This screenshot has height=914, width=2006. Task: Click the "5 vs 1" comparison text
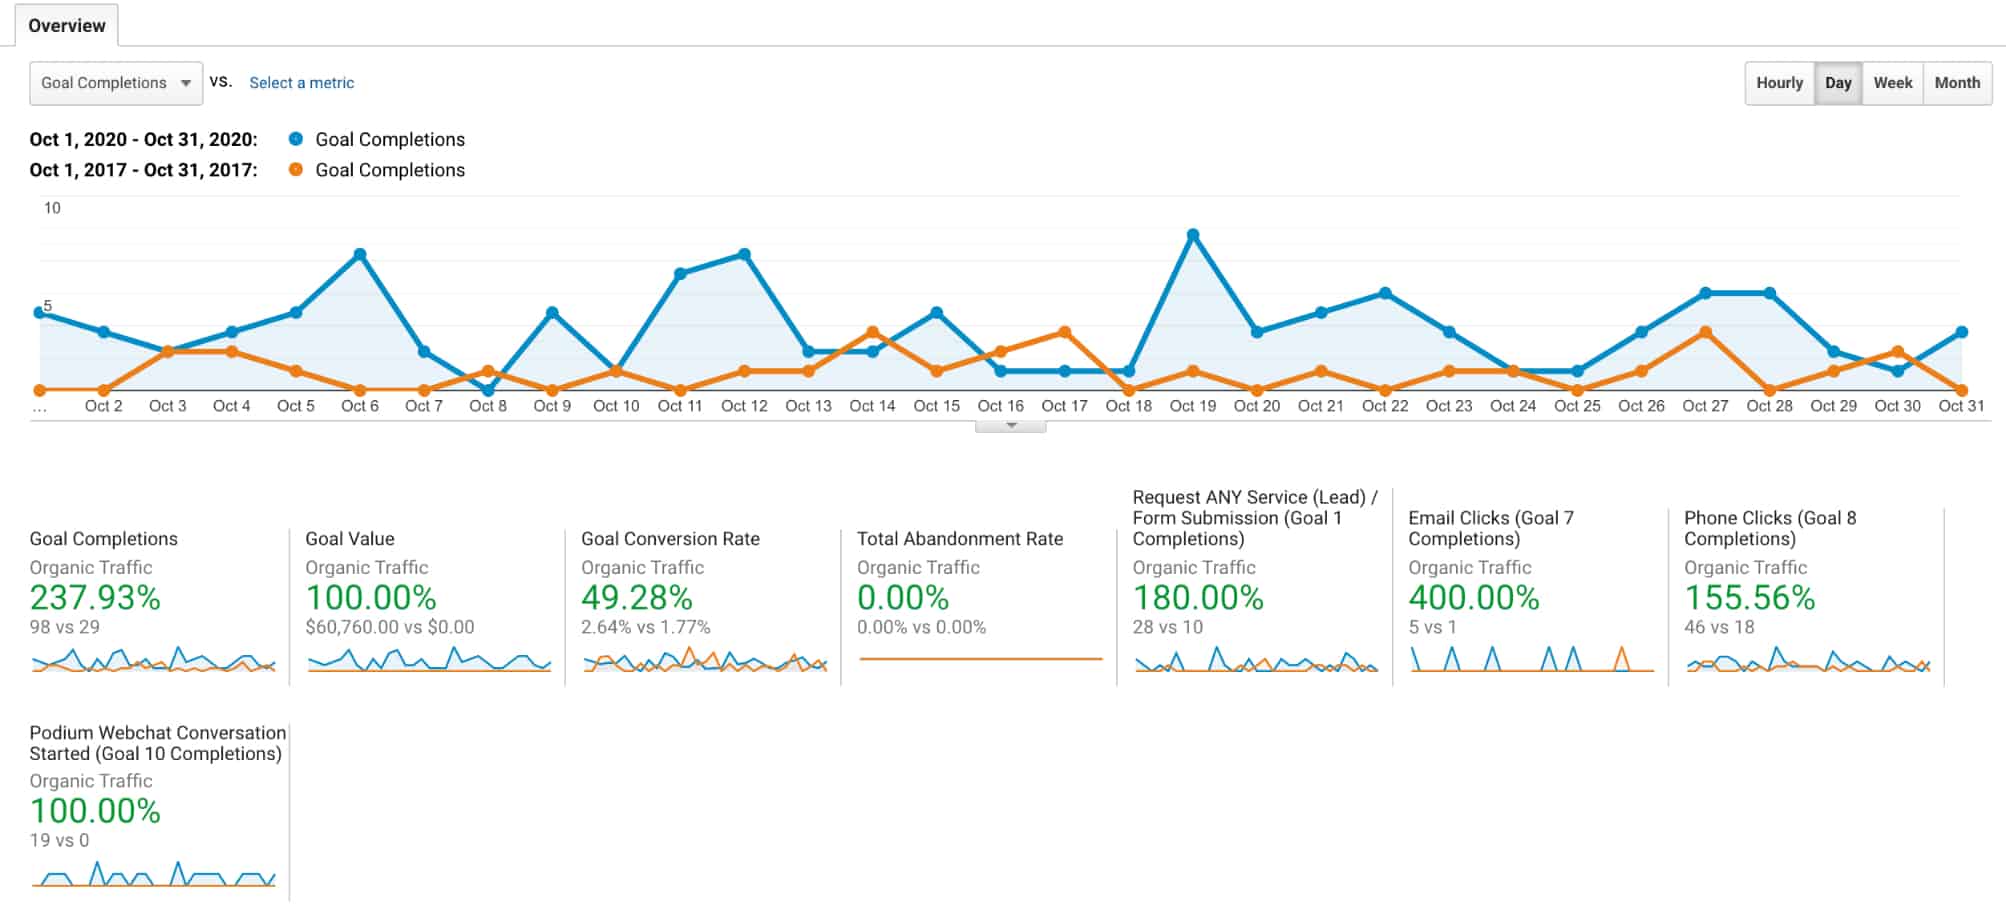(x=1433, y=627)
